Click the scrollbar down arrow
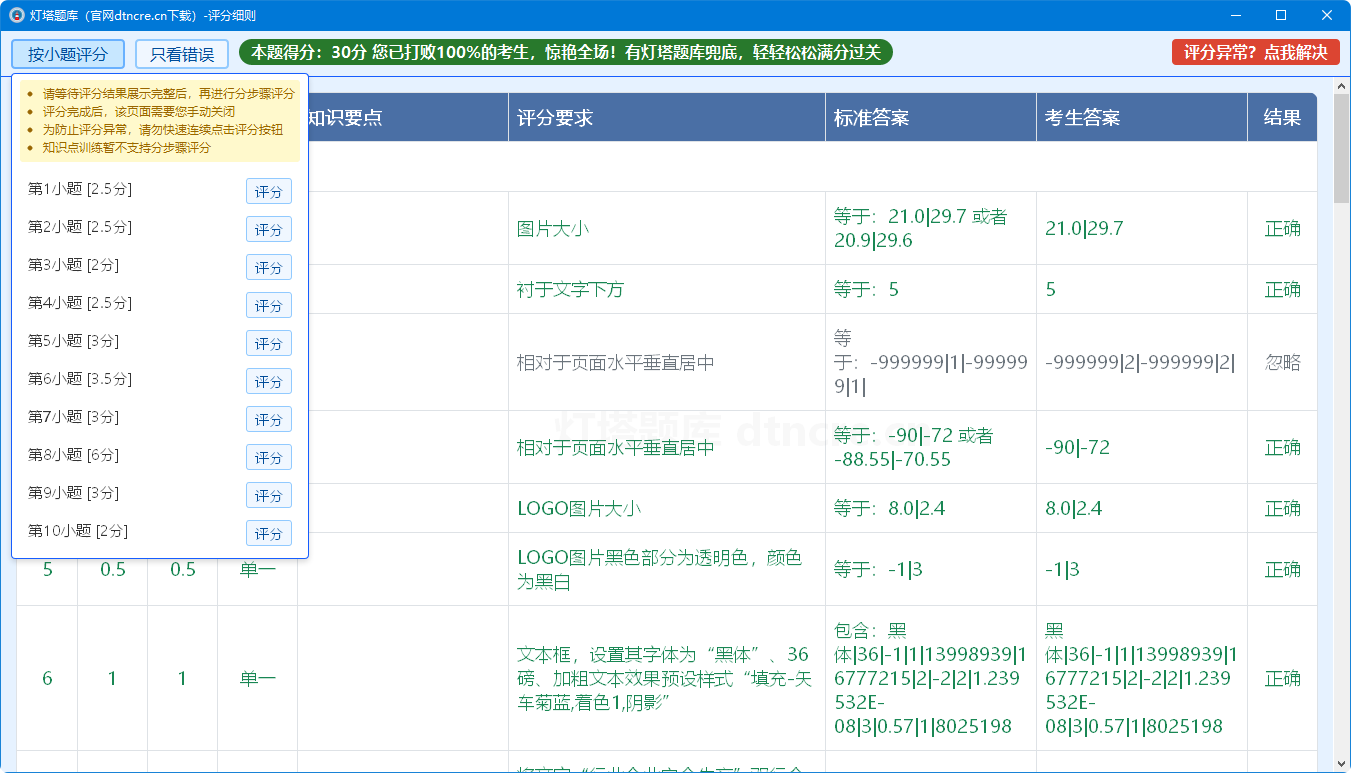The height and width of the screenshot is (773, 1351). click(1341, 763)
